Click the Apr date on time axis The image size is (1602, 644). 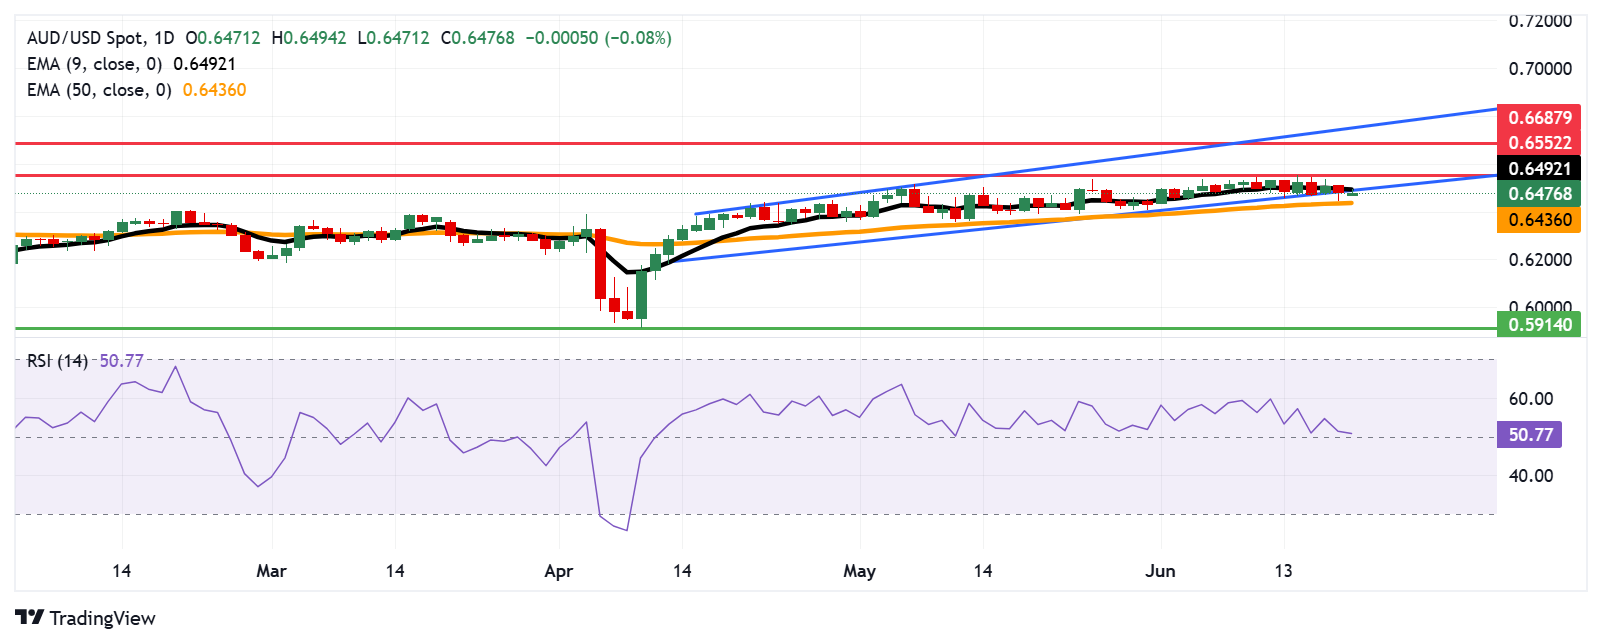pos(558,571)
